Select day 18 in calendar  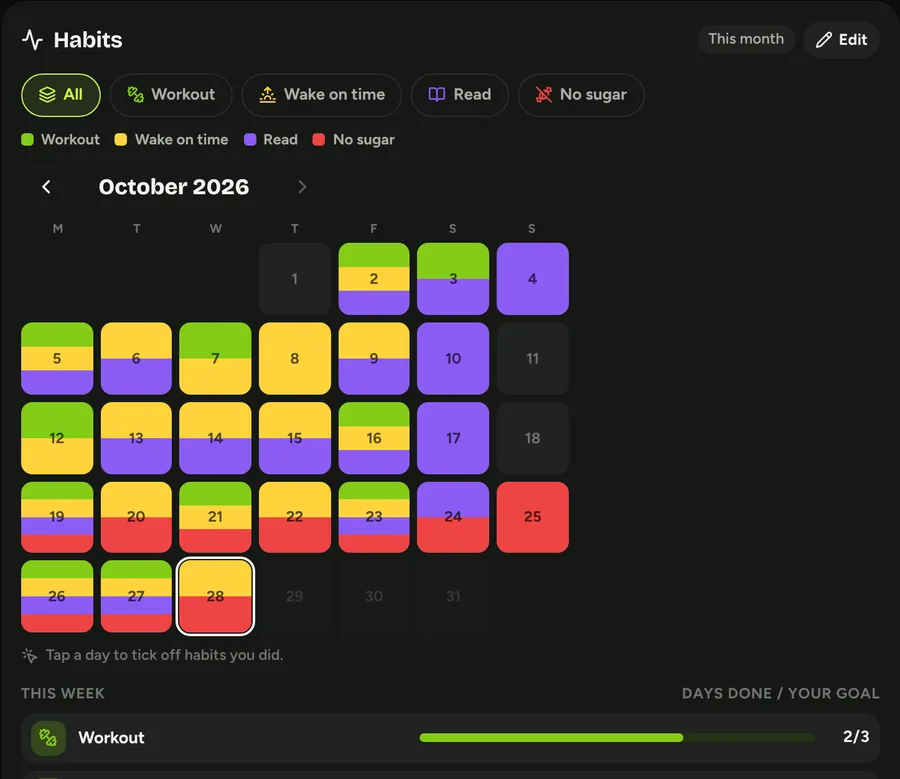coord(533,438)
